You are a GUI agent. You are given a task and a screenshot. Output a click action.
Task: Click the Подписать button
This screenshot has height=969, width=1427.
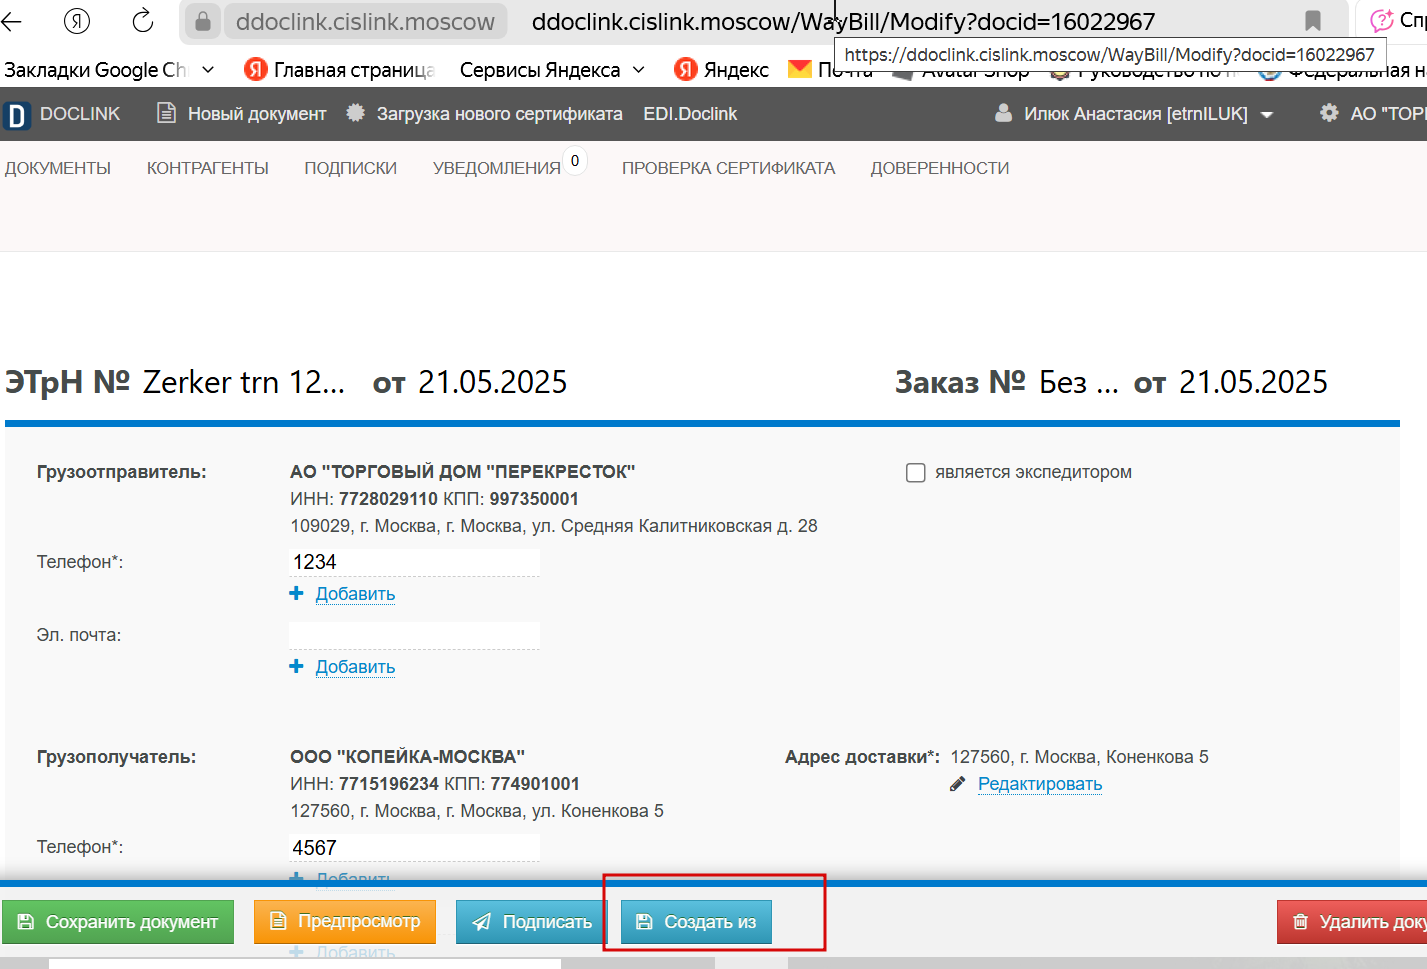click(532, 922)
